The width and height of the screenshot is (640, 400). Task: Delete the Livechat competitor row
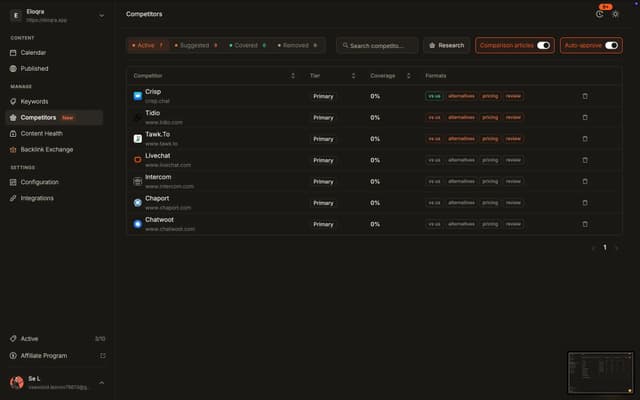(585, 160)
